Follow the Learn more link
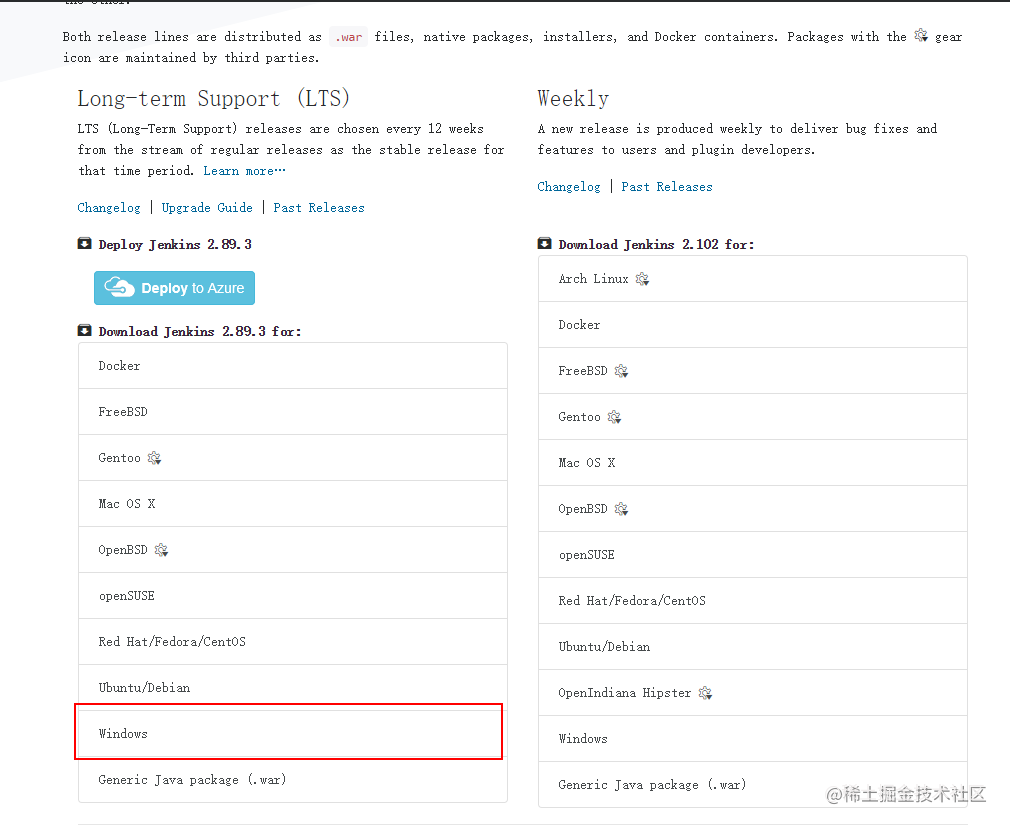 244,171
